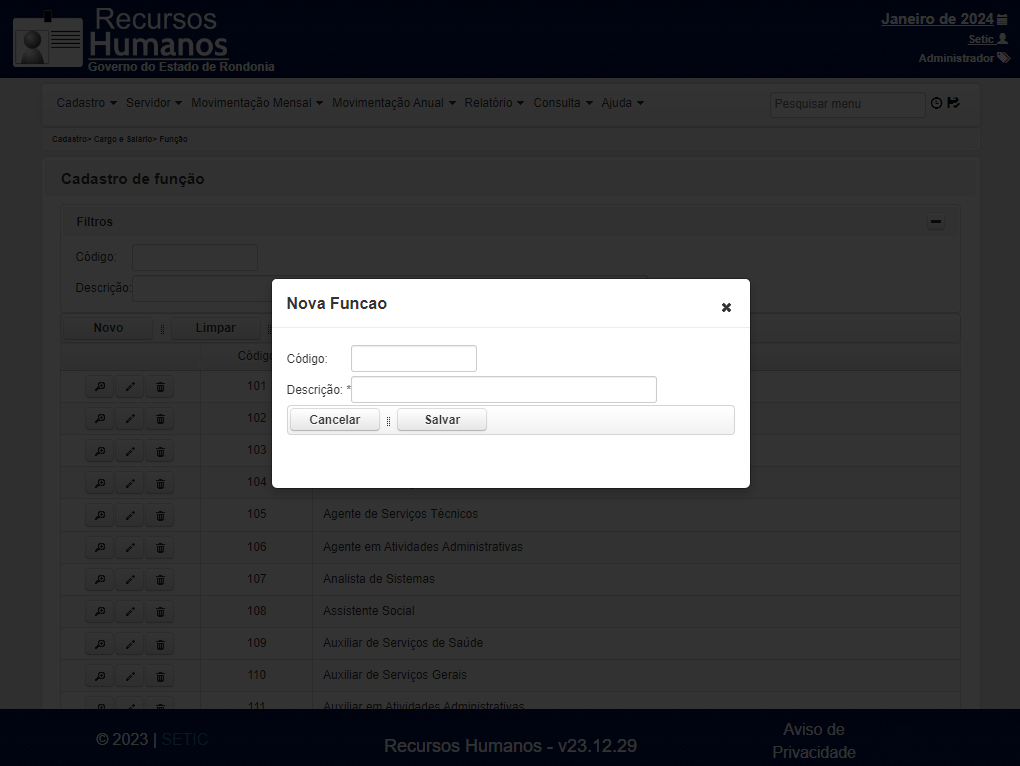Click the pencil edit icon for row 106
This screenshot has width=1020, height=766.
pyautogui.click(x=130, y=548)
